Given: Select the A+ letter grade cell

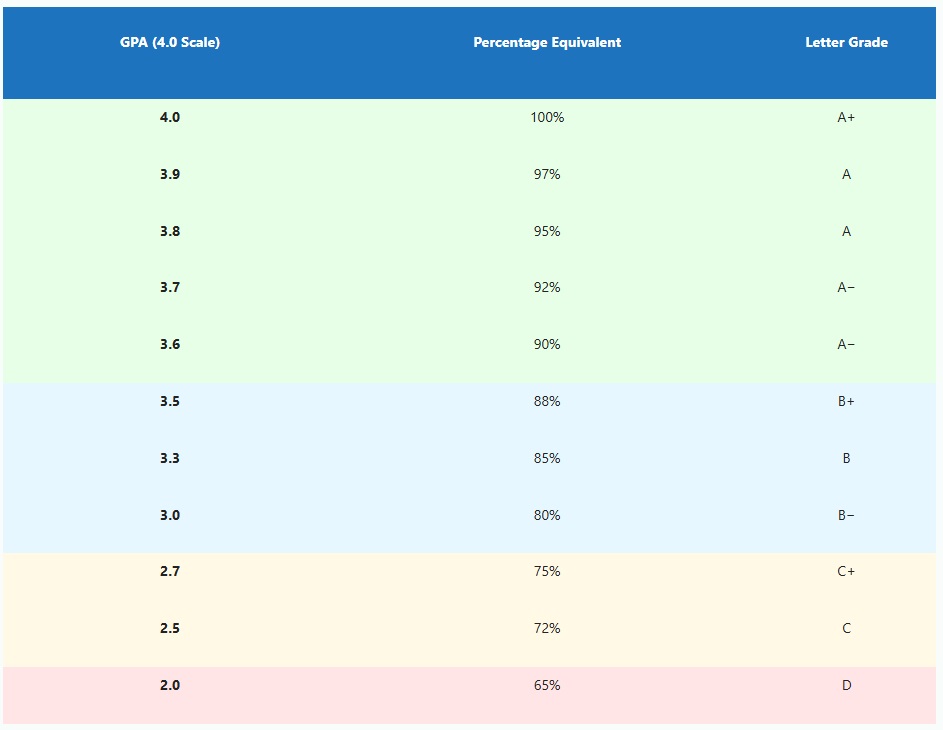Looking at the screenshot, I should tap(846, 117).
